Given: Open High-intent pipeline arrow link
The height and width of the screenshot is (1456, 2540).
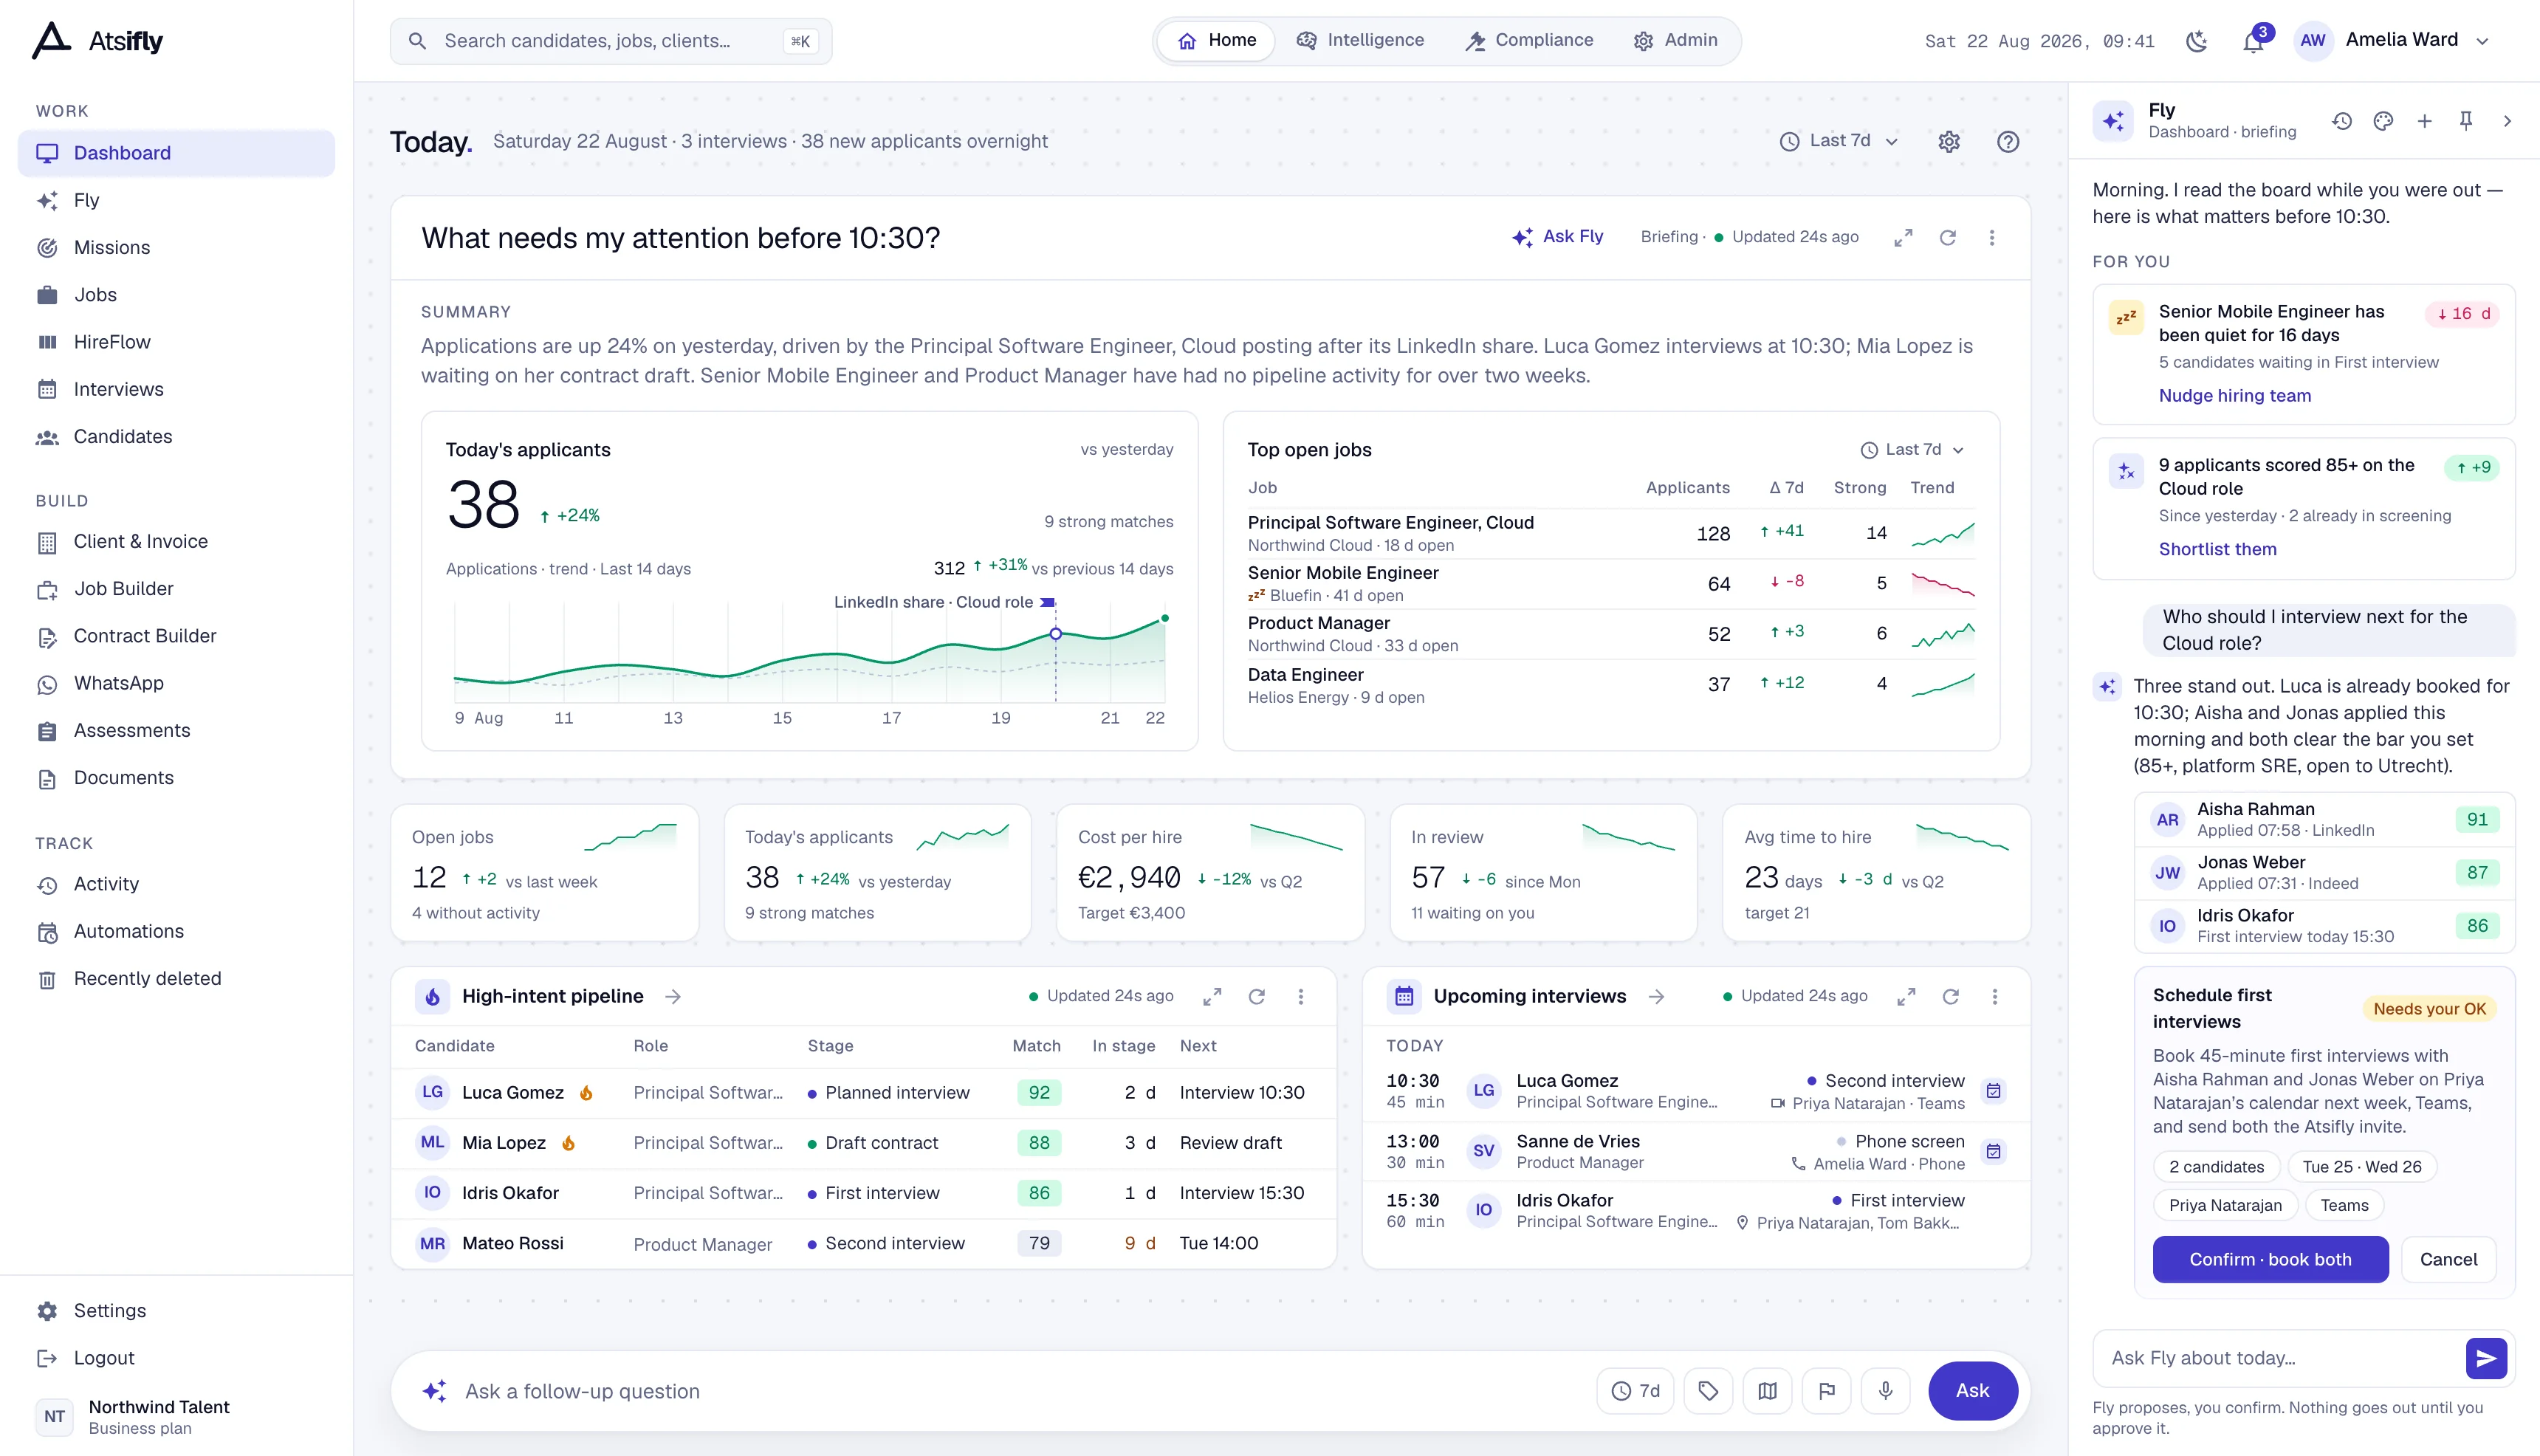Looking at the screenshot, I should [x=673, y=997].
